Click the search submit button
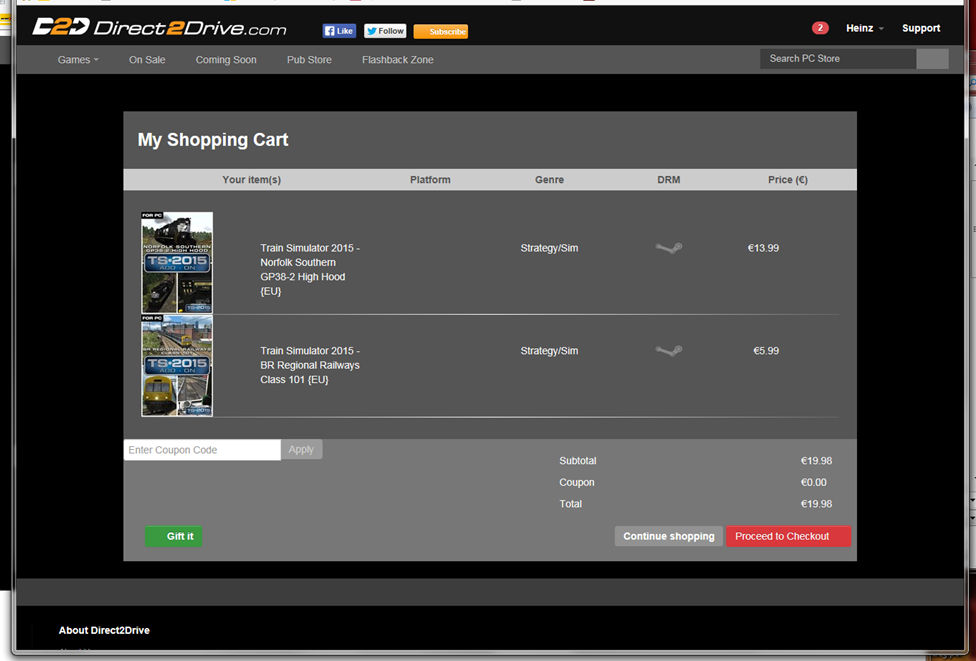Screen dimensions: 976x661 tap(932, 59)
